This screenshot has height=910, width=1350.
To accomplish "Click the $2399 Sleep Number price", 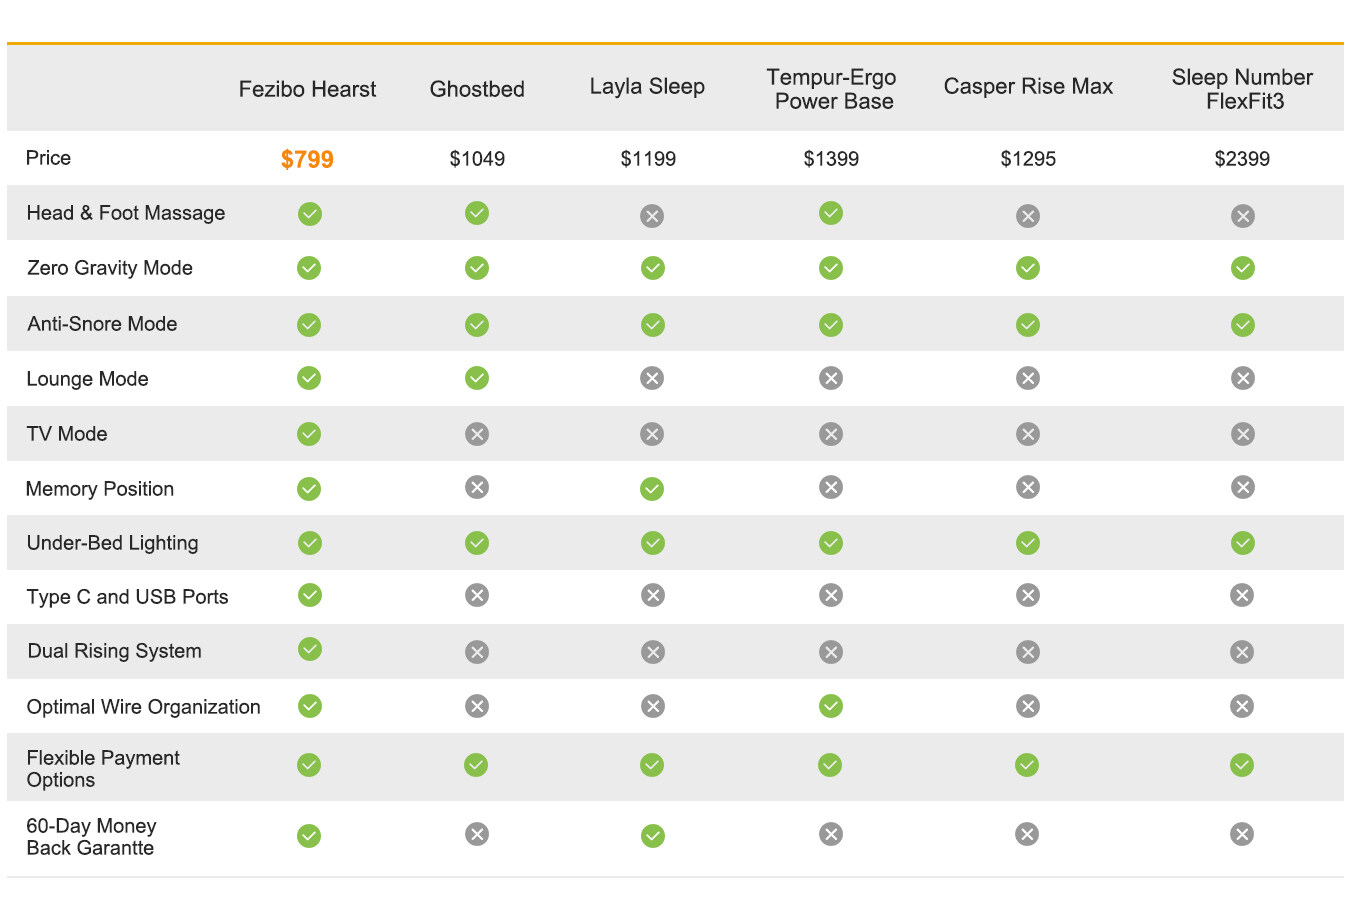I will click(1242, 159).
